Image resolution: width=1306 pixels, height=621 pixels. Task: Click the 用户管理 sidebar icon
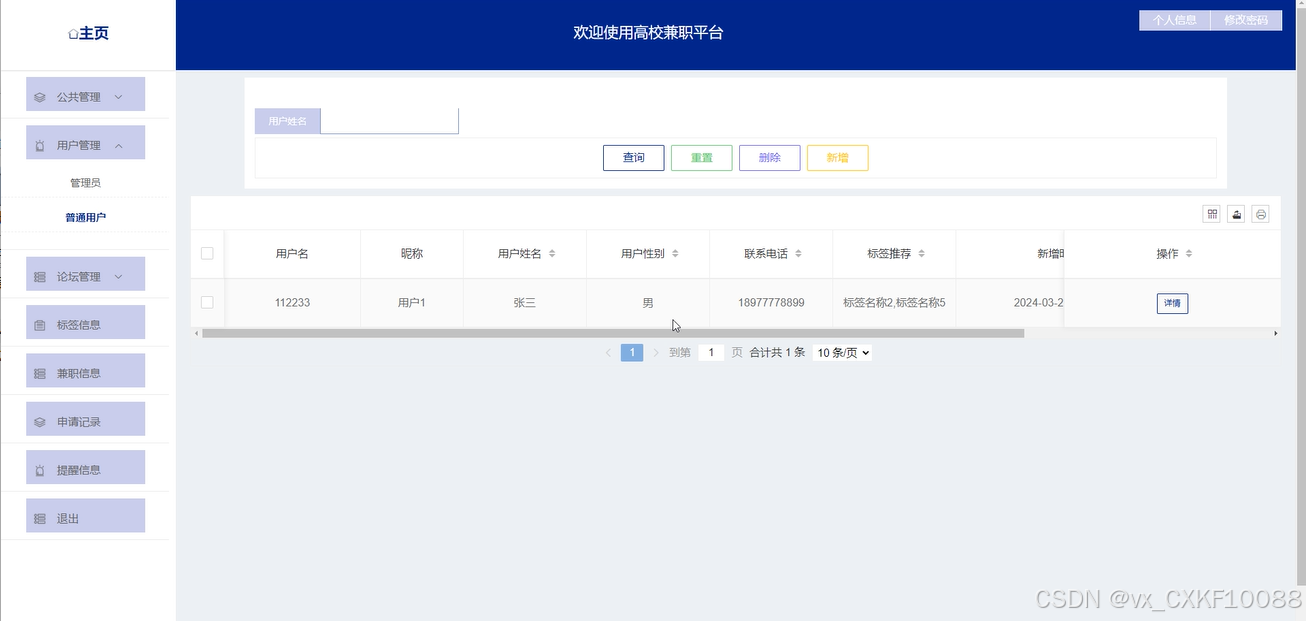click(40, 146)
